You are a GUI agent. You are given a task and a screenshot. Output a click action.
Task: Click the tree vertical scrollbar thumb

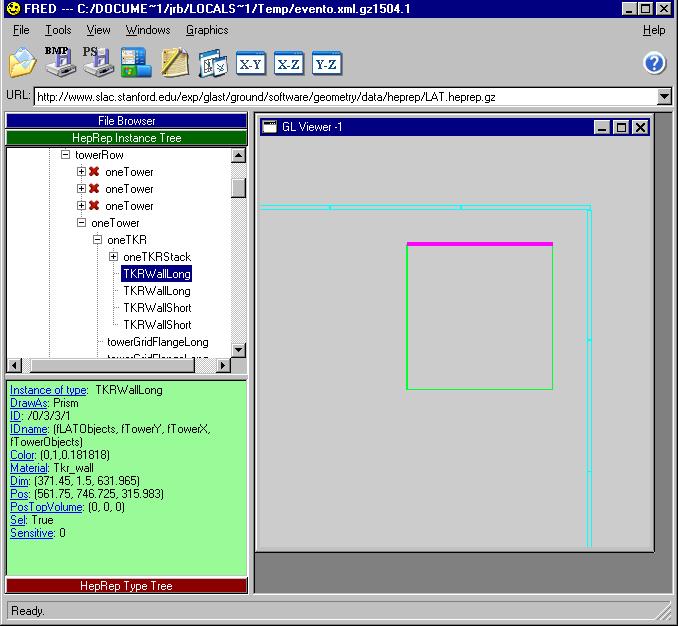pos(238,188)
